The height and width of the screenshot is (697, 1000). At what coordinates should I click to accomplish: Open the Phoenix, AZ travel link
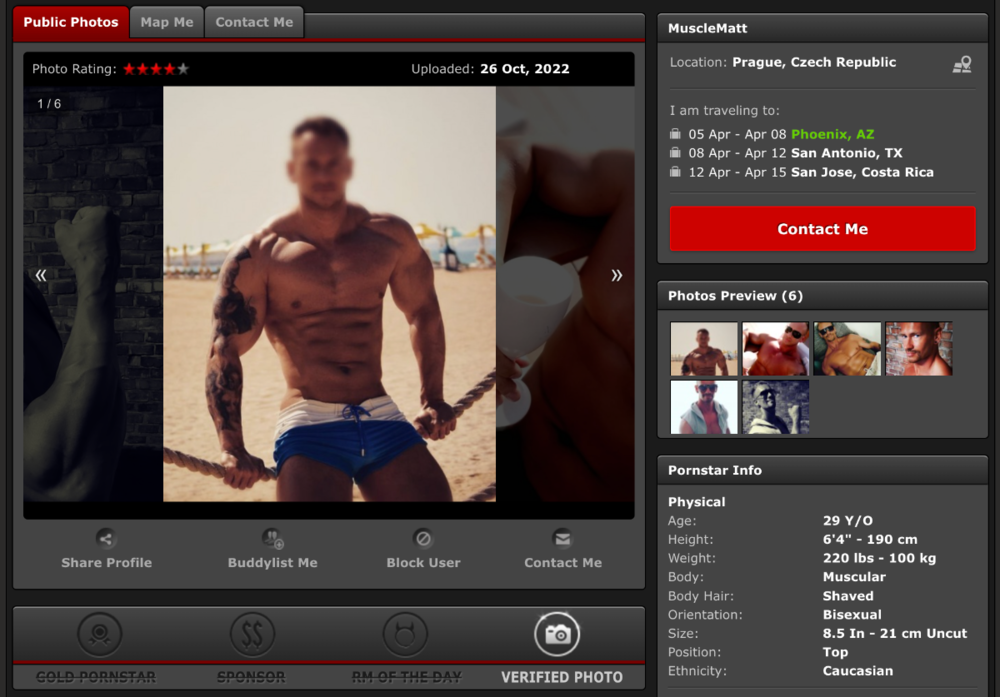coord(832,134)
